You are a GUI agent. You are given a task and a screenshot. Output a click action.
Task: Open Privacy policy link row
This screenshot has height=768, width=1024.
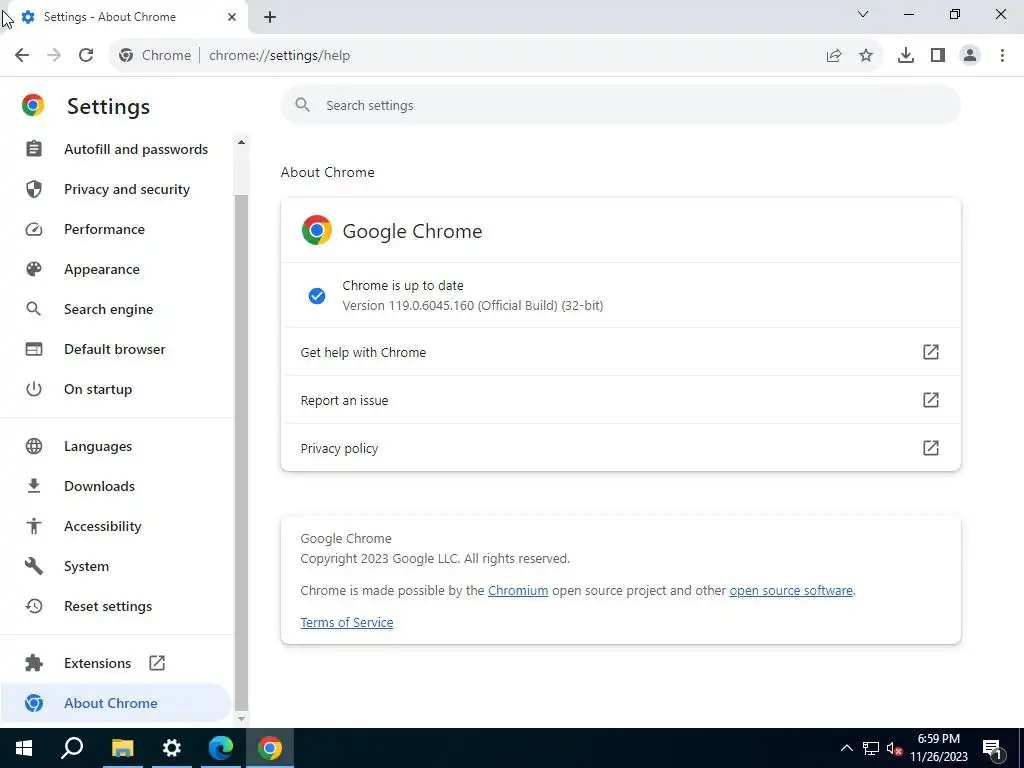point(620,448)
